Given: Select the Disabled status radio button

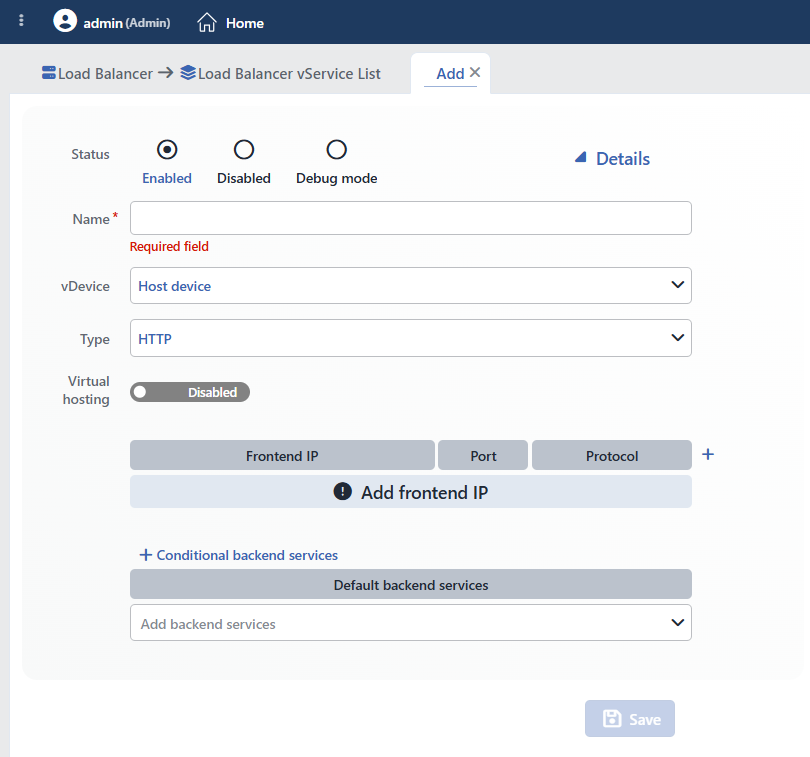Looking at the screenshot, I should [244, 150].
